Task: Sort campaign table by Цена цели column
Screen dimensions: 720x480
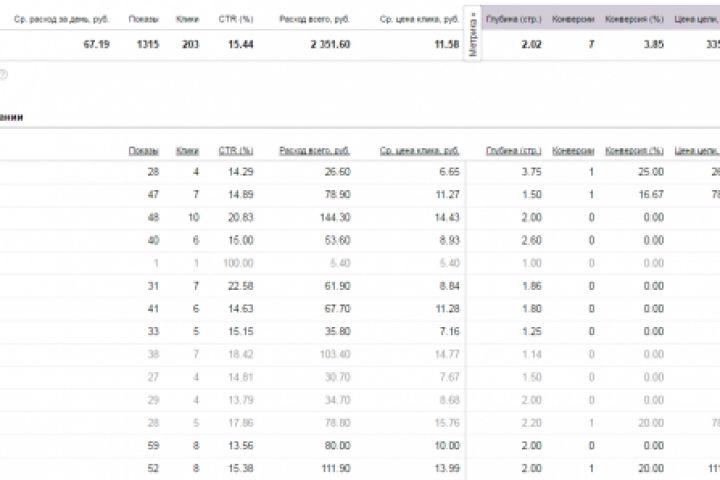Action: (x=697, y=151)
